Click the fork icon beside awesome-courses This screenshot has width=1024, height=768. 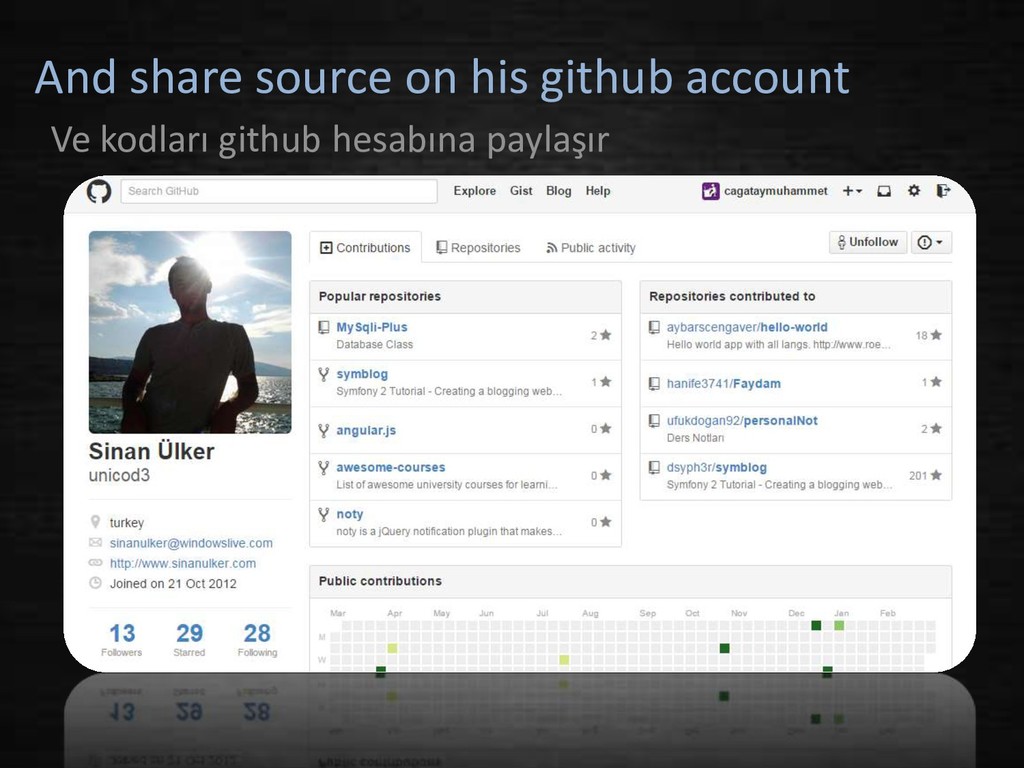[x=323, y=468]
